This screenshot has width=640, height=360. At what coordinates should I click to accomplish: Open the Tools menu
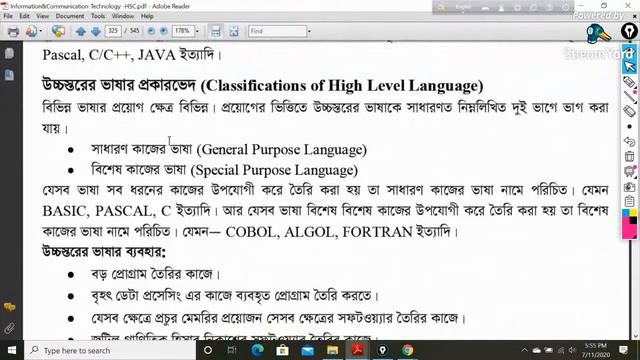coord(98,16)
